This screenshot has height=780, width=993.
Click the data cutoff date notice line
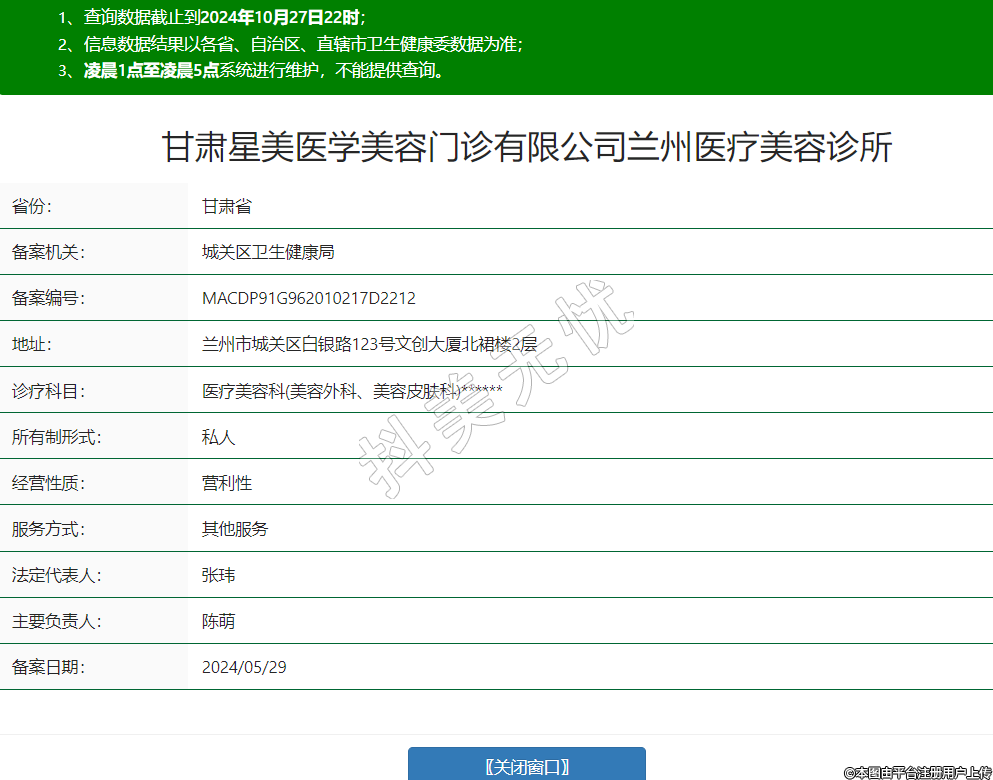tap(212, 17)
